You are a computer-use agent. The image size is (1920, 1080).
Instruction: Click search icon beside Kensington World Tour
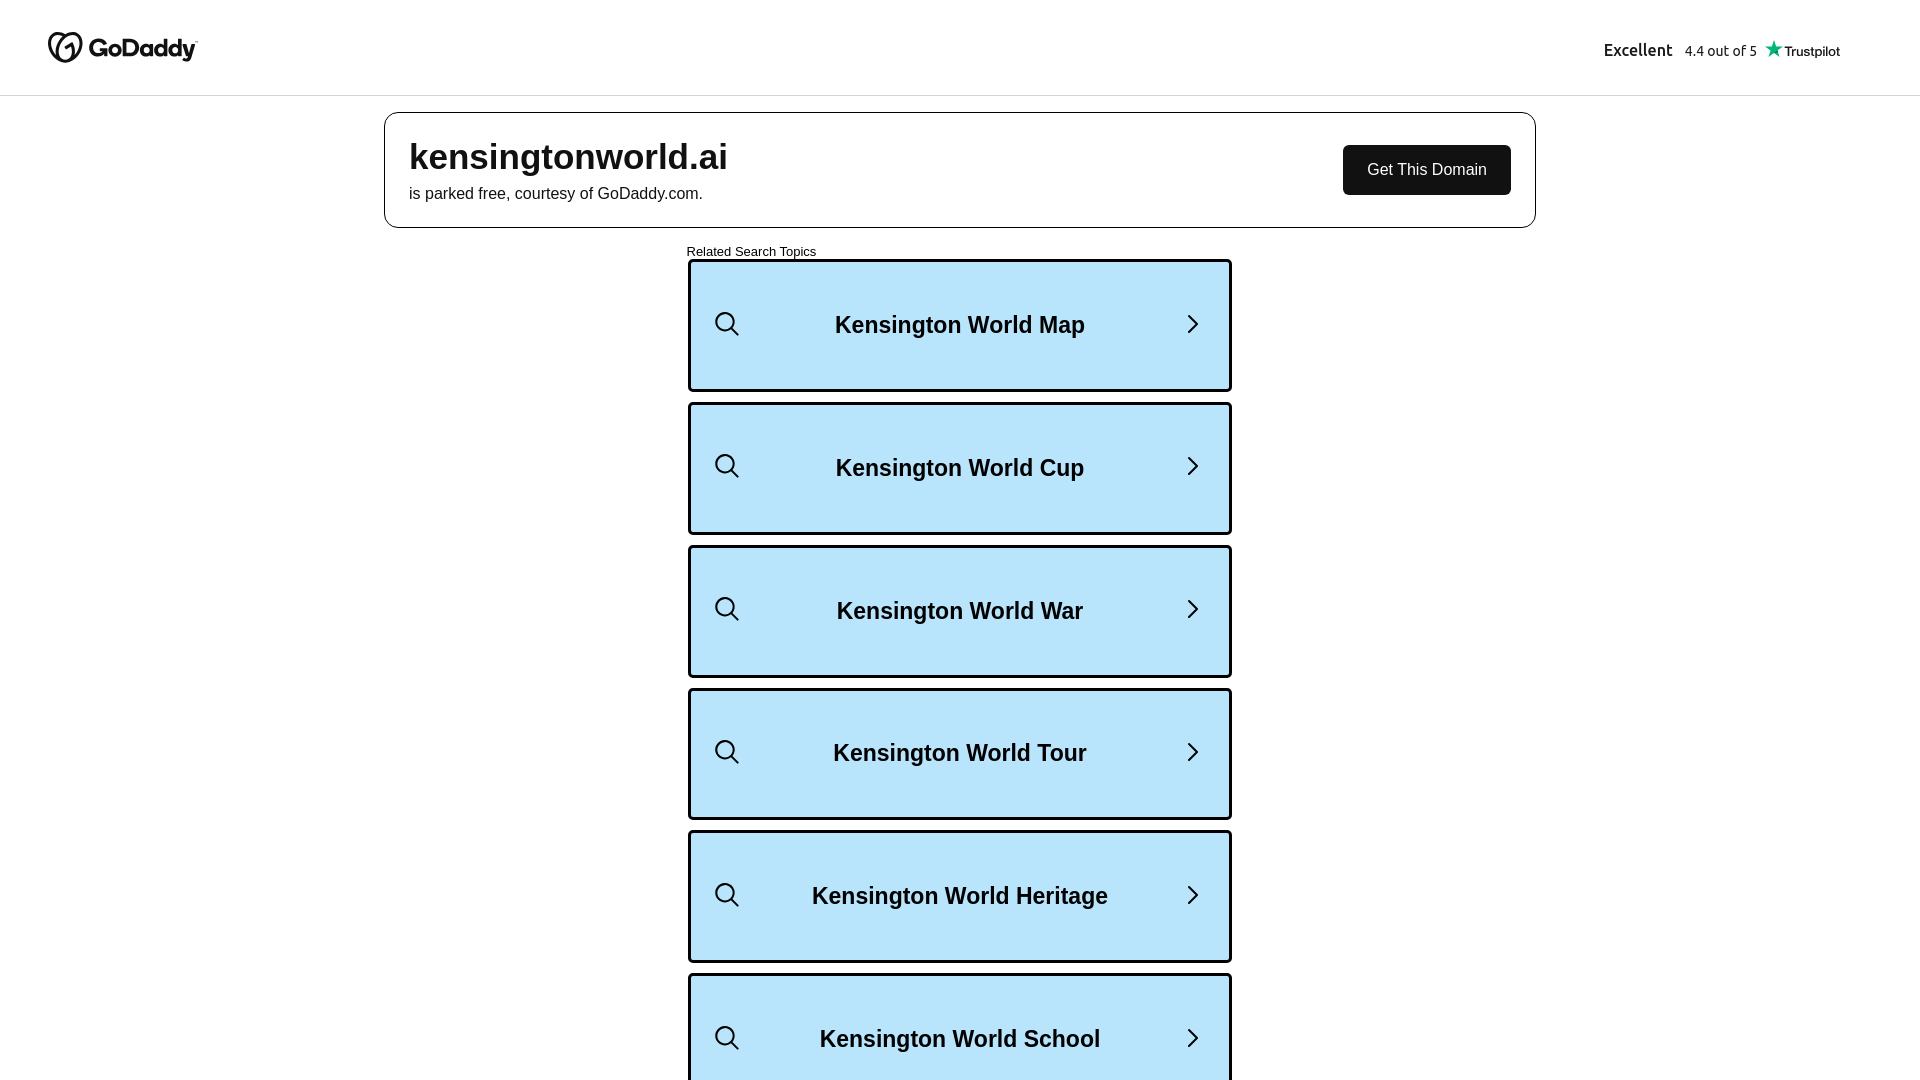(727, 752)
